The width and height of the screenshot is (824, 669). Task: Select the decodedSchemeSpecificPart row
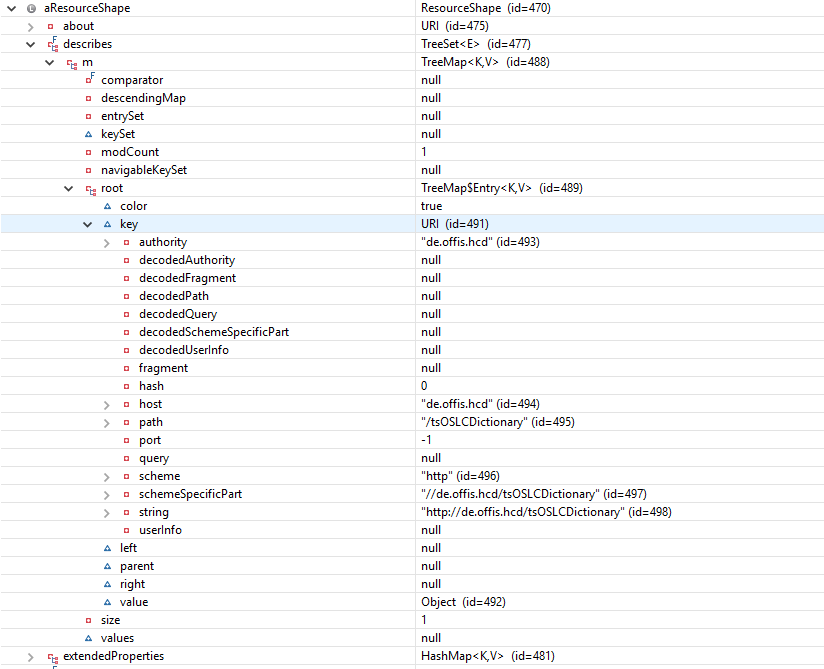[x=412, y=332]
